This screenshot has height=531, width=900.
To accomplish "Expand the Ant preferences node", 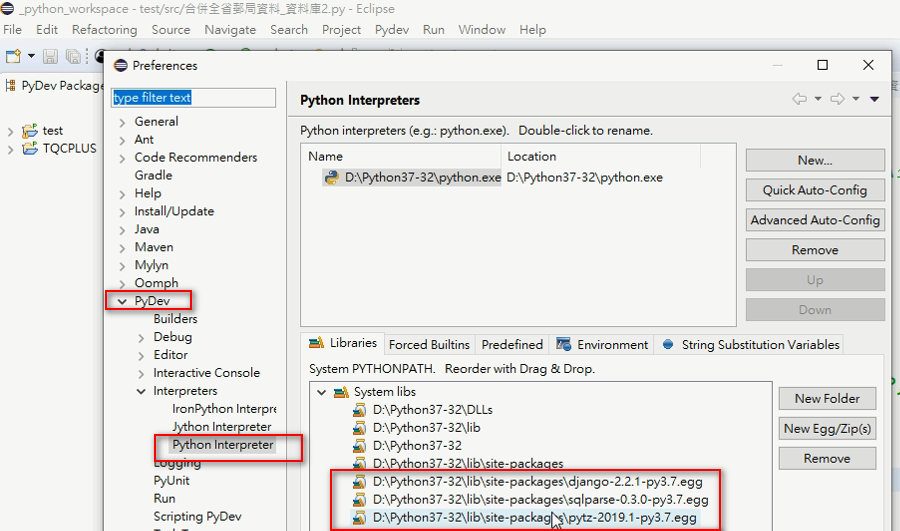I will 122,140.
